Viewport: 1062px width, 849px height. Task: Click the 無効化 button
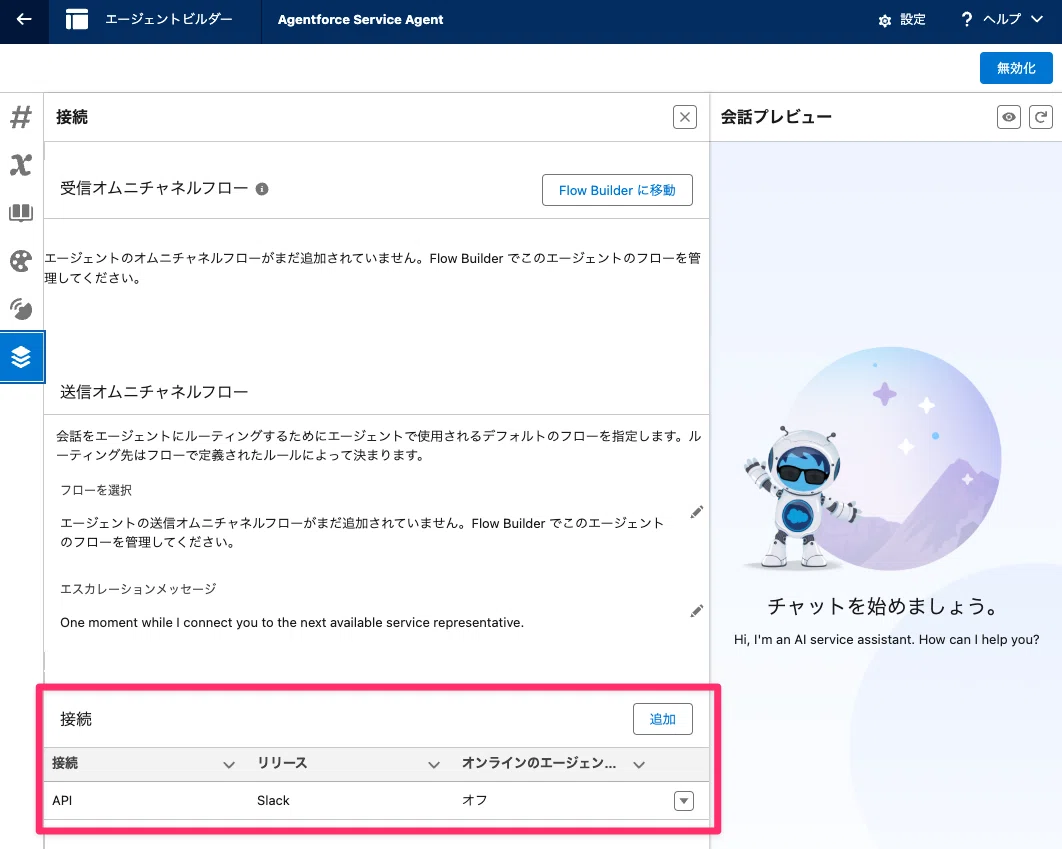(x=1016, y=68)
